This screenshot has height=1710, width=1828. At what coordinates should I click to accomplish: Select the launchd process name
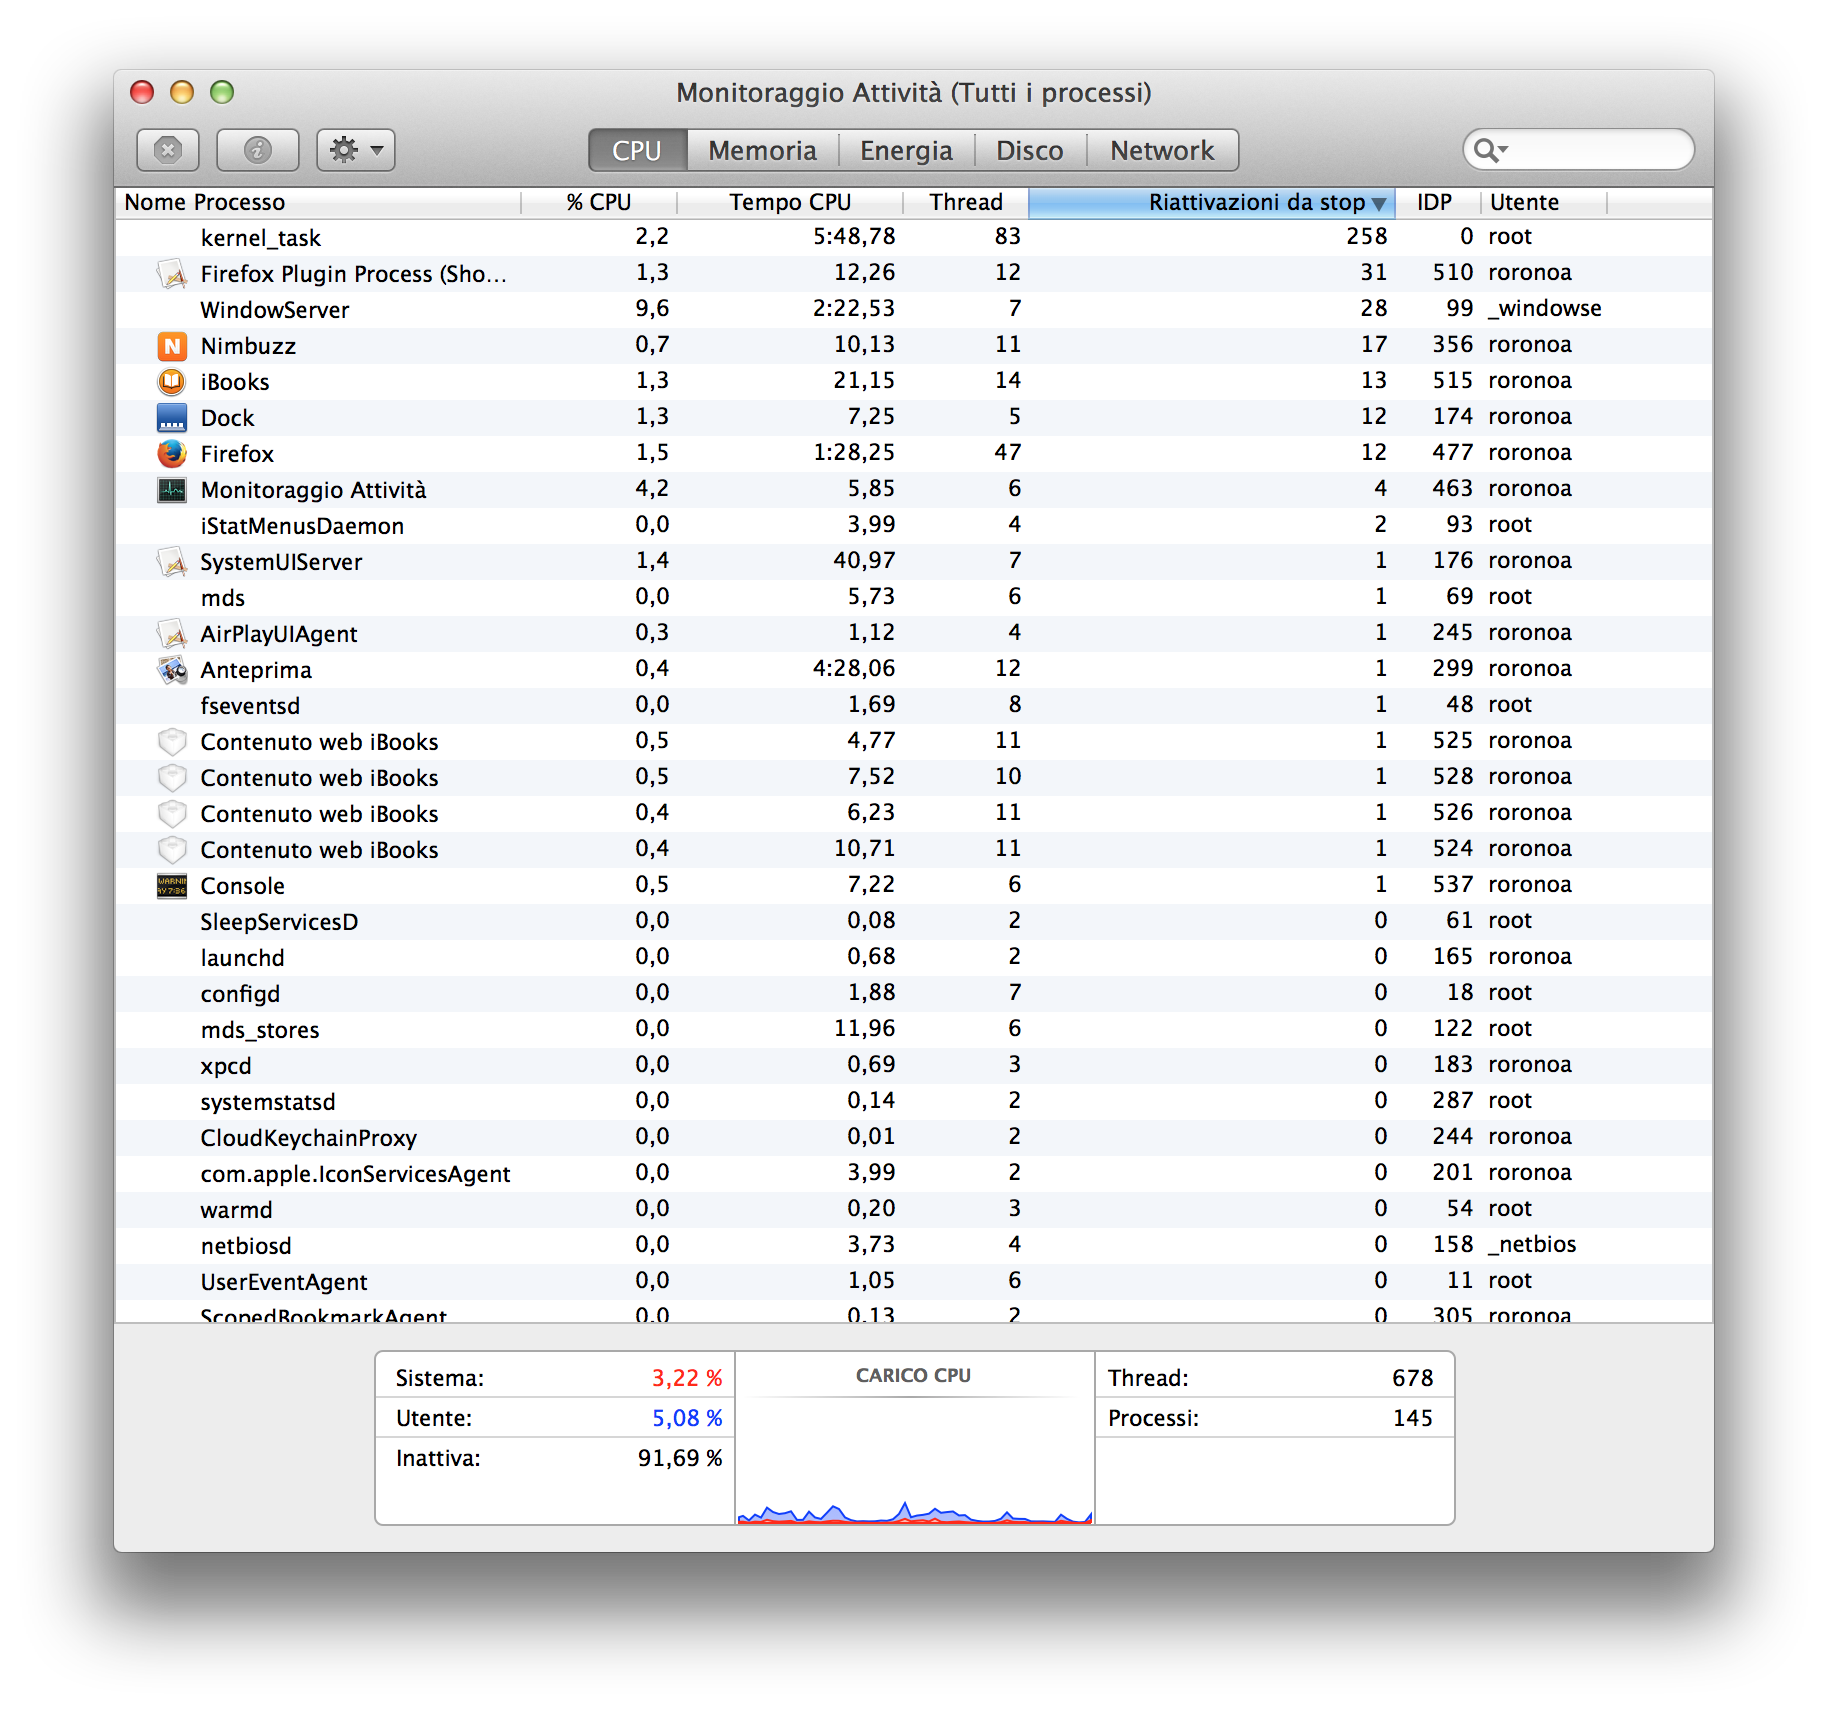click(242, 958)
